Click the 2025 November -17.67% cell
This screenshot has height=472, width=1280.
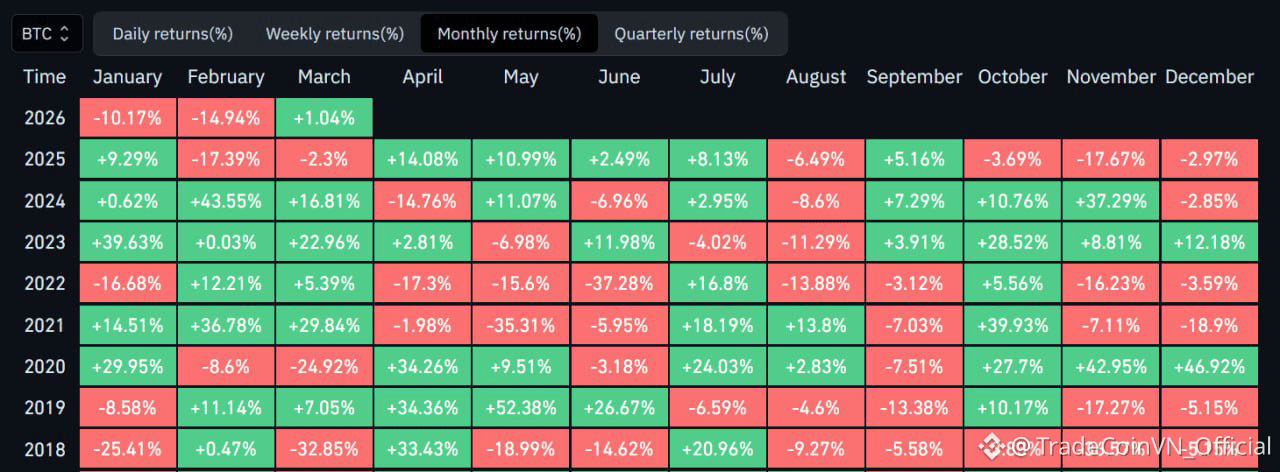pyautogui.click(x=1111, y=159)
